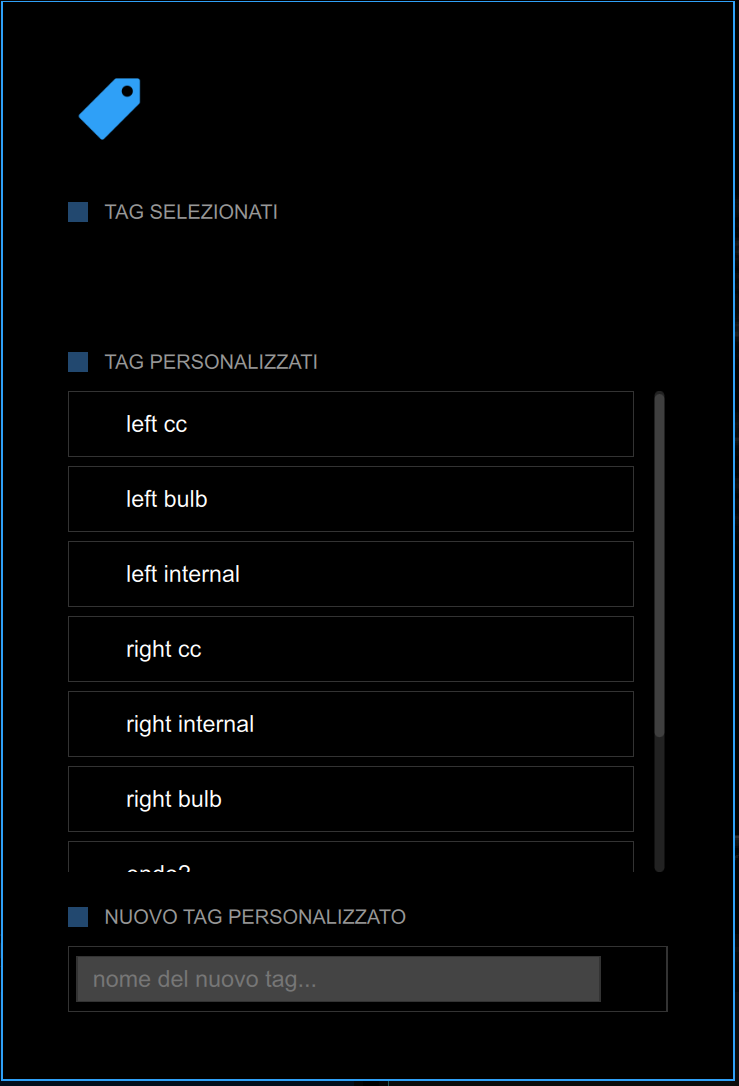The width and height of the screenshot is (739, 1086).
Task: Select the 'left cc' tag
Action: click(350, 424)
